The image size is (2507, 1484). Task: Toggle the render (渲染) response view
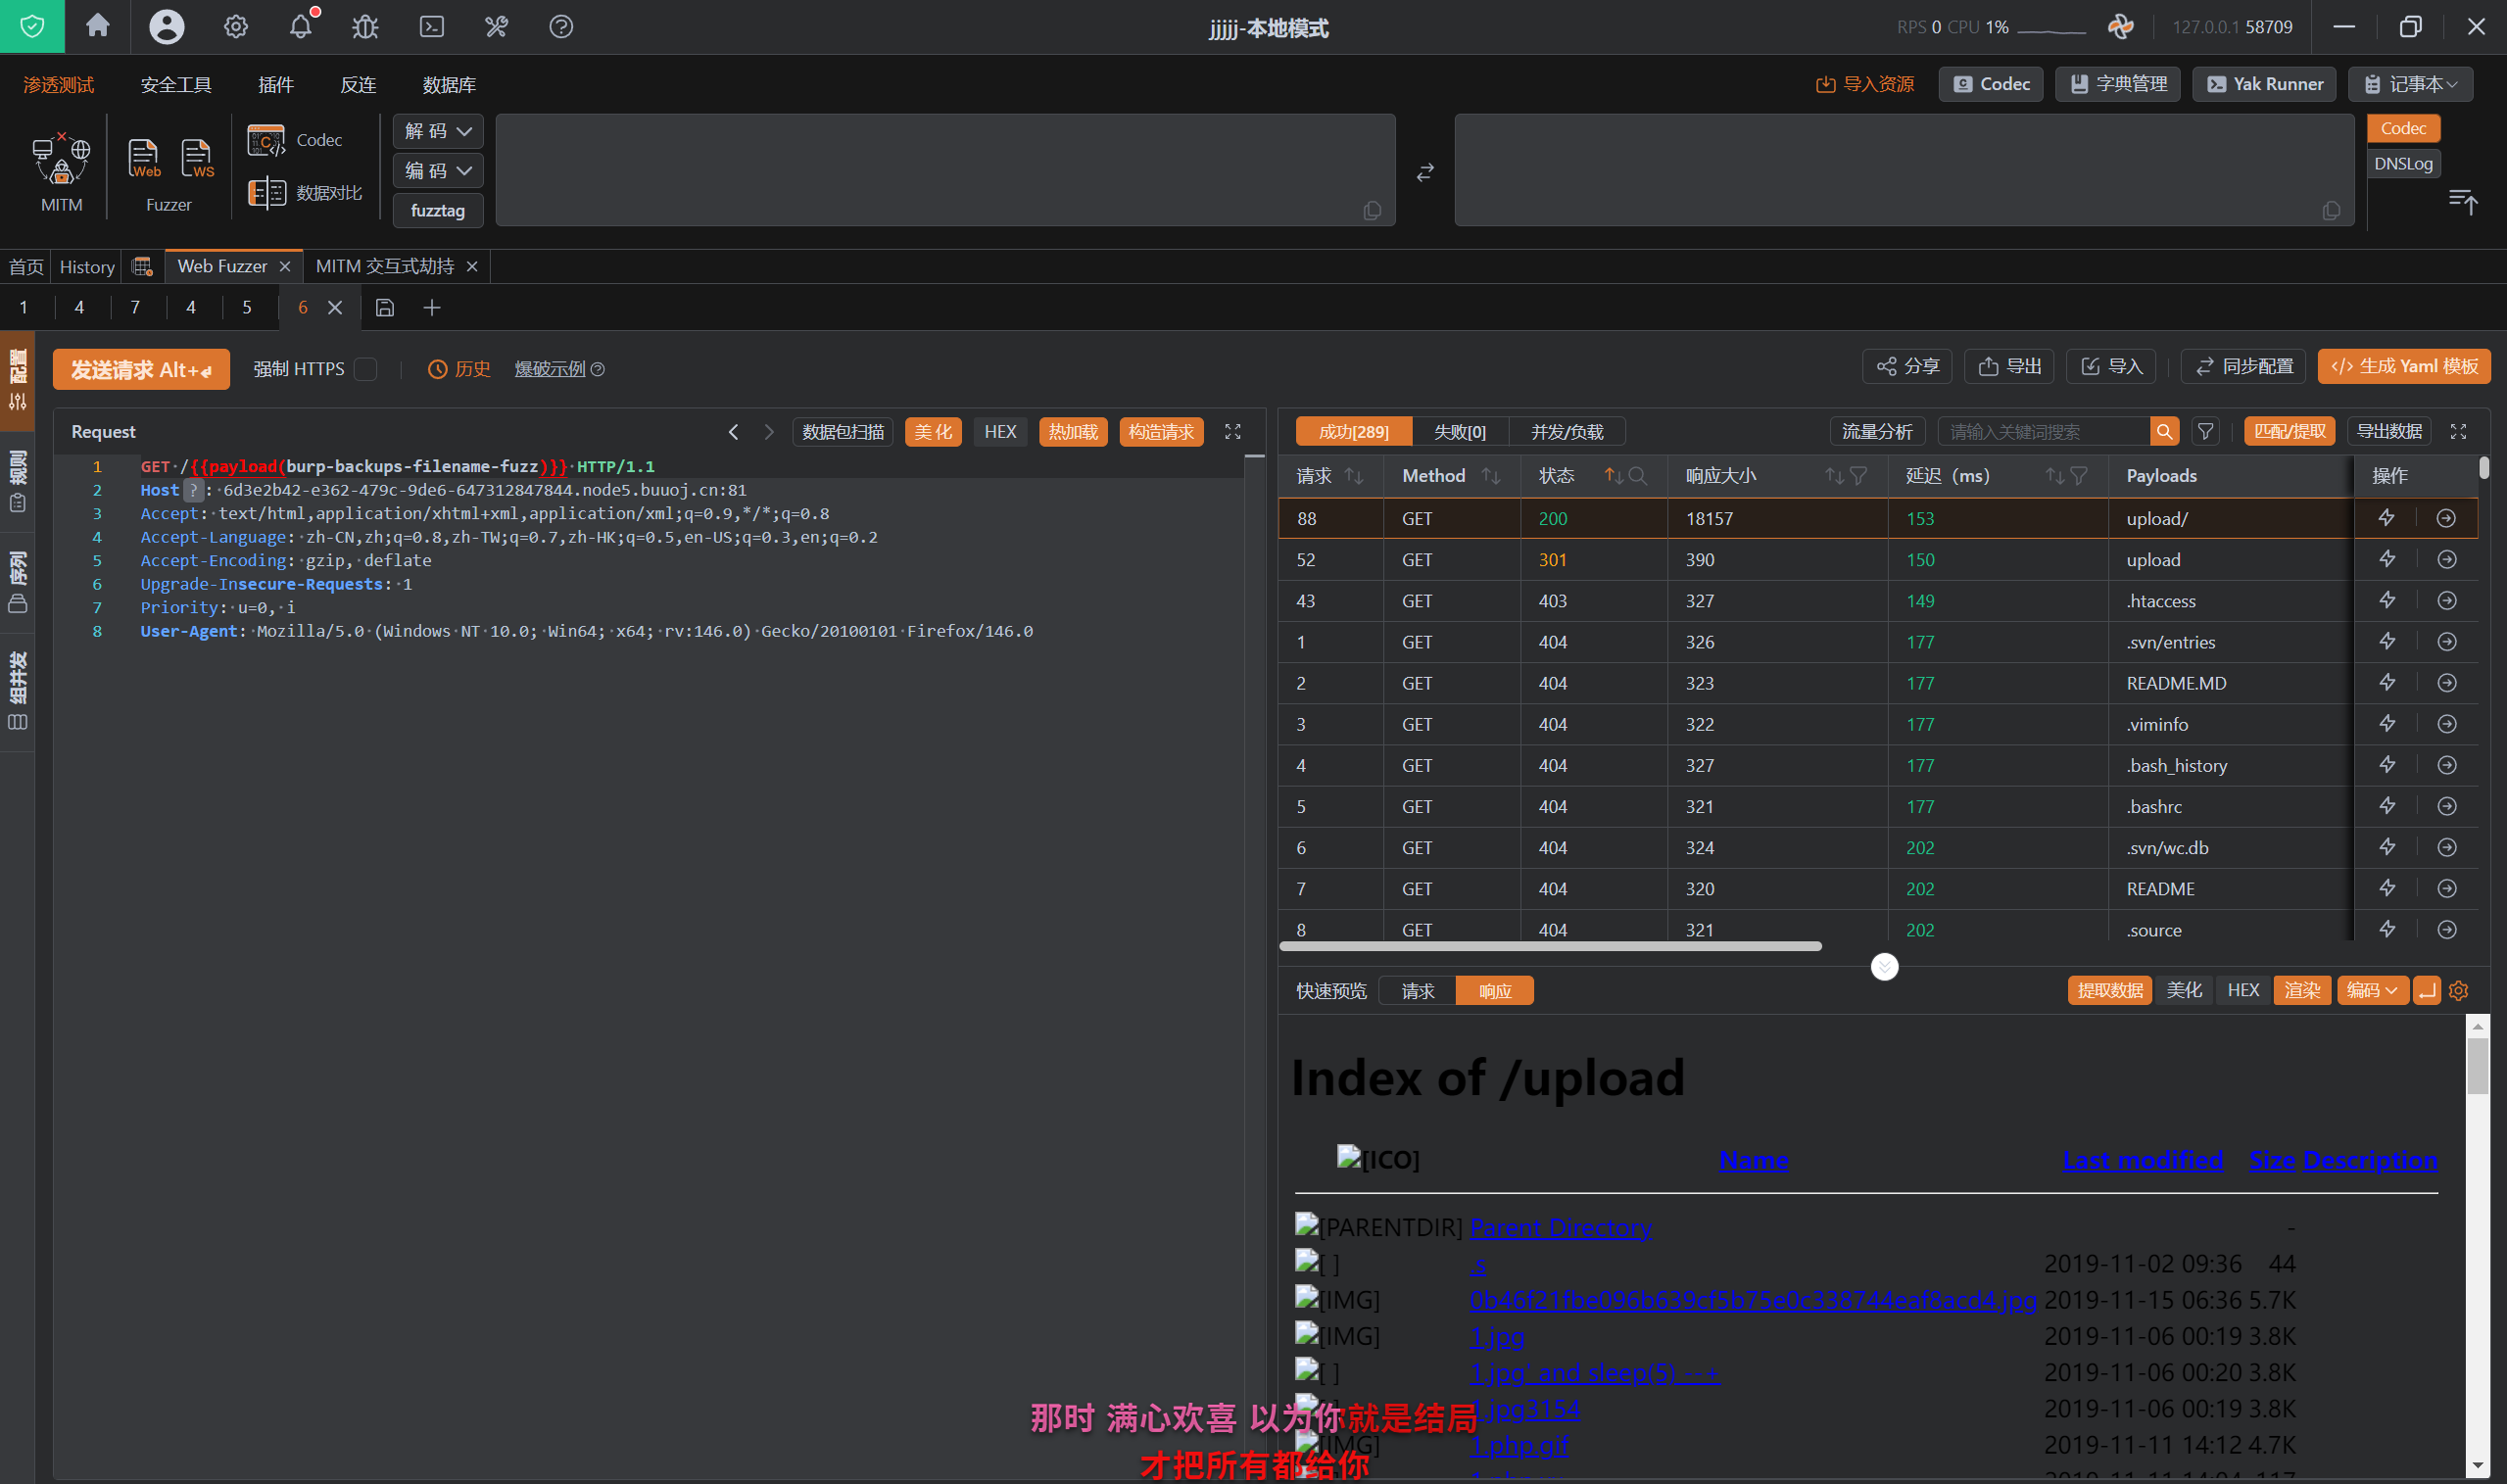(x=2301, y=990)
